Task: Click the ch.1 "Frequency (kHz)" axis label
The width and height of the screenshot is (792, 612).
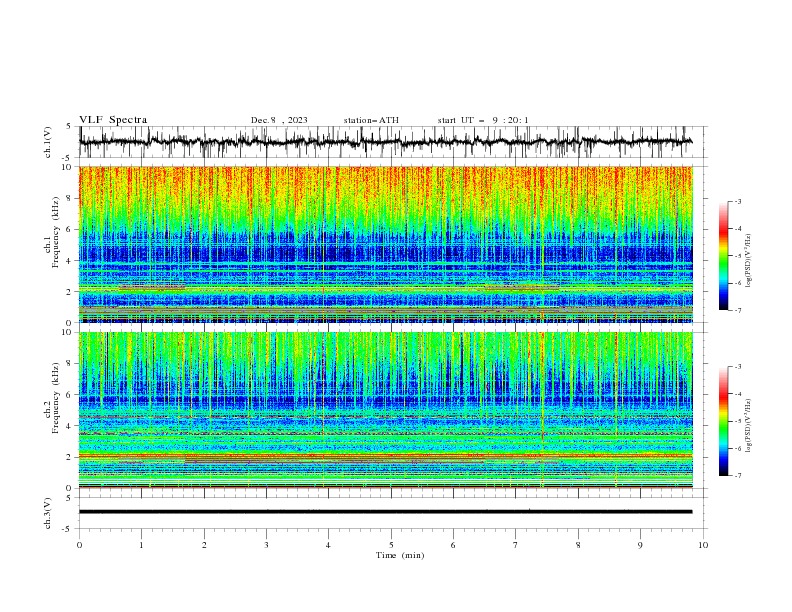Action: coord(56,232)
